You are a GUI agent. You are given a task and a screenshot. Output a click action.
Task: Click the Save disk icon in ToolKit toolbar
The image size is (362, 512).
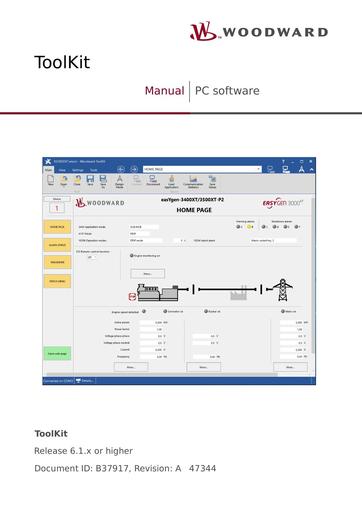coord(90,180)
